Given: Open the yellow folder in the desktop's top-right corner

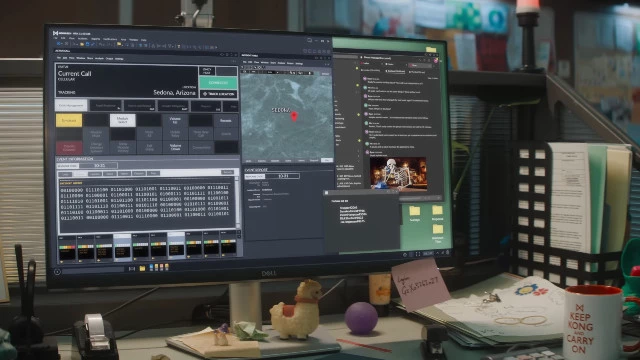Looking at the screenshot, I should pos(431,50).
